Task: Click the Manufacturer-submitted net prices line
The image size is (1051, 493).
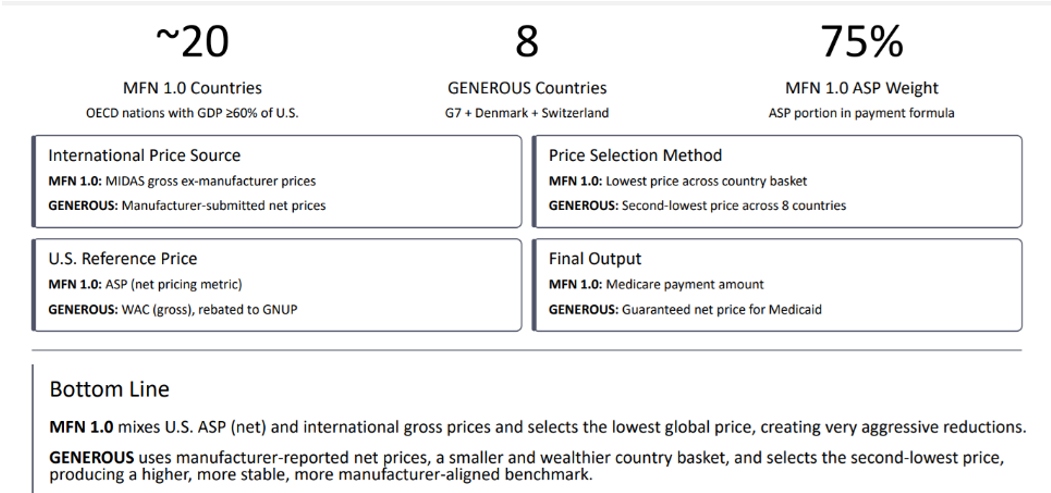Action: (186, 206)
